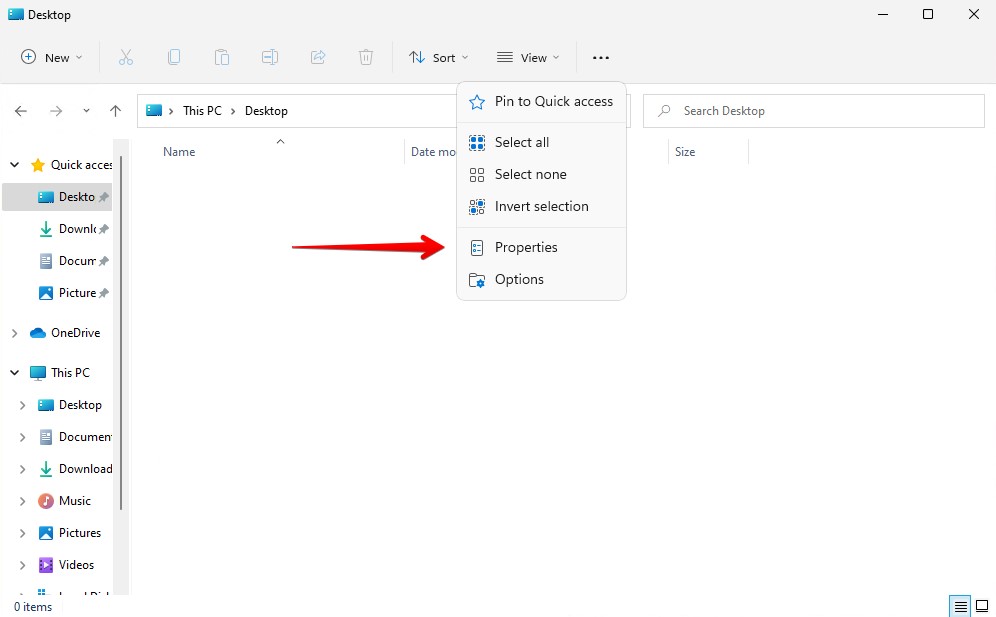Switch to large thumbnails view in status bar
This screenshot has width=996, height=617.
(981, 606)
